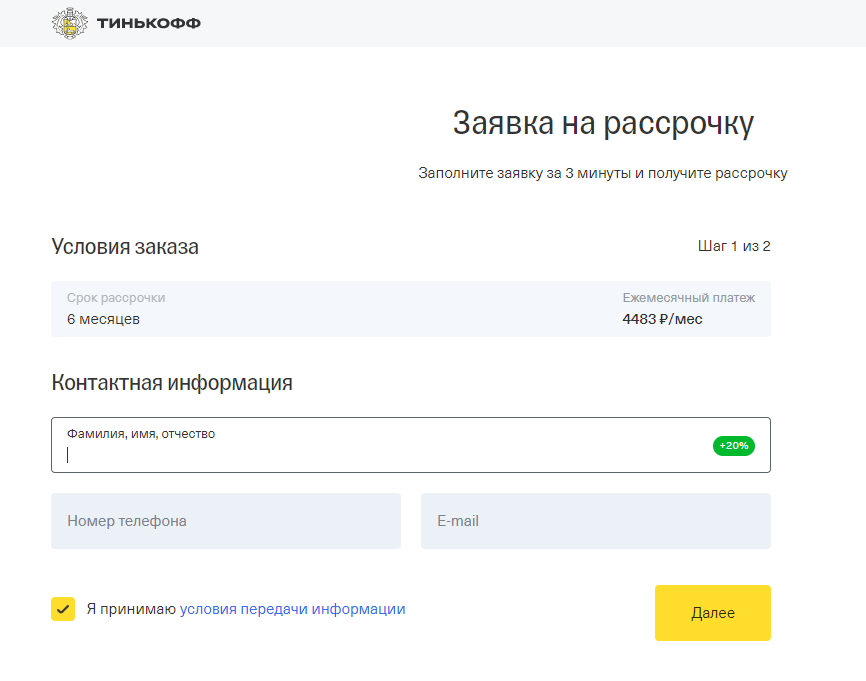Click the green +20% badge
866x681 pixels.
click(x=733, y=446)
